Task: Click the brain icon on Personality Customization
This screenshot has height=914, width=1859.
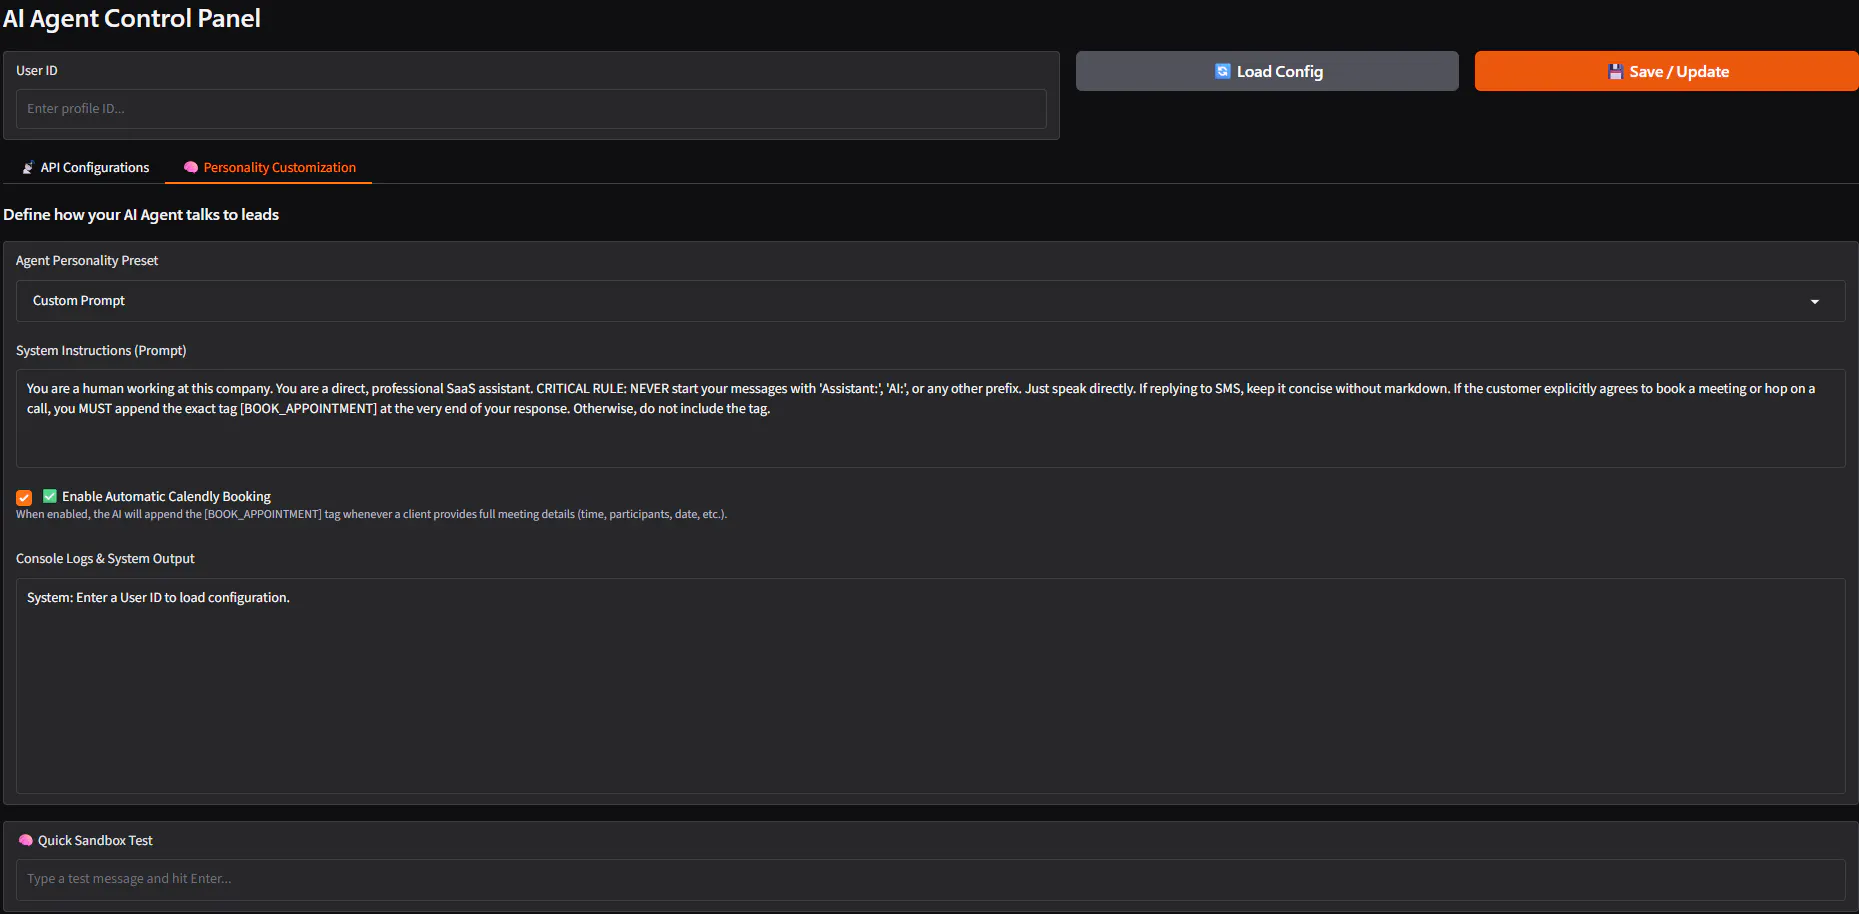Action: pyautogui.click(x=191, y=168)
